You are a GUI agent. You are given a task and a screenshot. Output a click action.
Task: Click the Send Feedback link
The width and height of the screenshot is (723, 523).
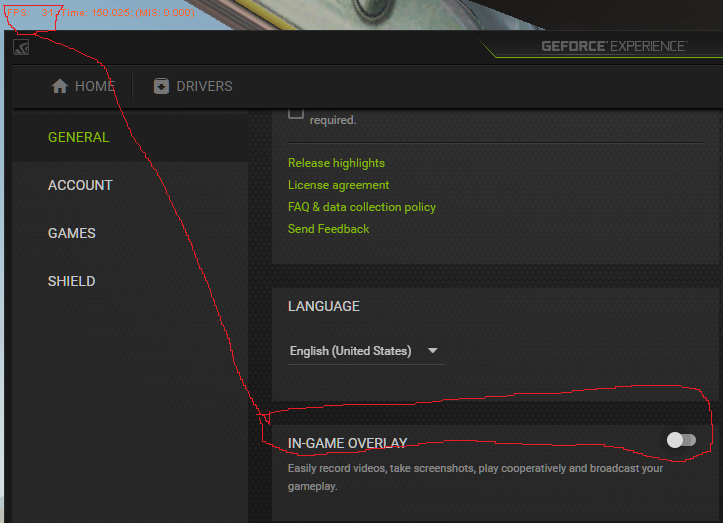point(328,229)
